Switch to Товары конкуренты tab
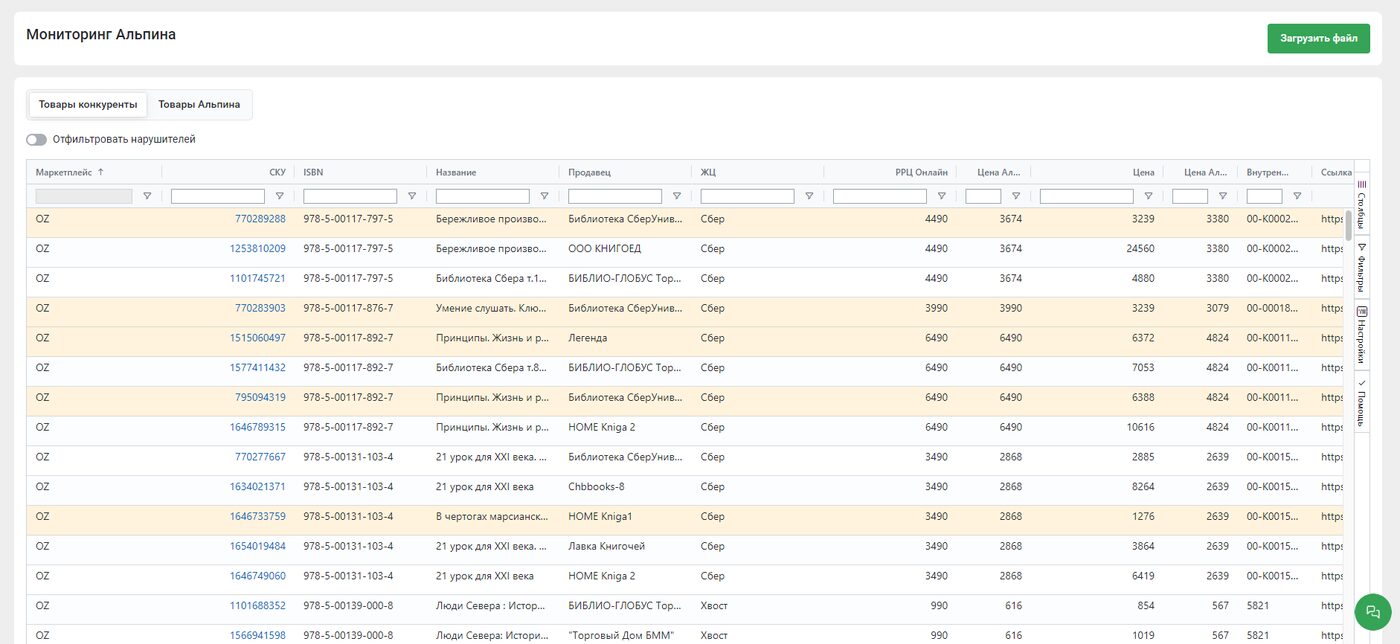Screen dimensions: 1400x644 pos(88,104)
